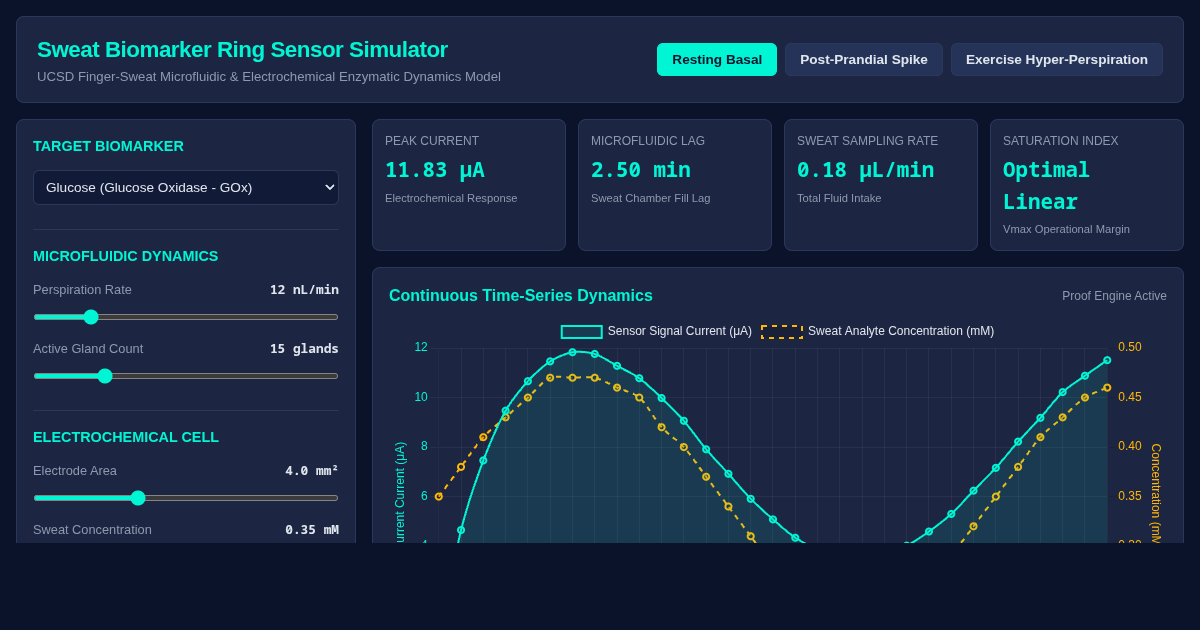Select the Resting Basal preset
1200x630 pixels.
tap(716, 59)
